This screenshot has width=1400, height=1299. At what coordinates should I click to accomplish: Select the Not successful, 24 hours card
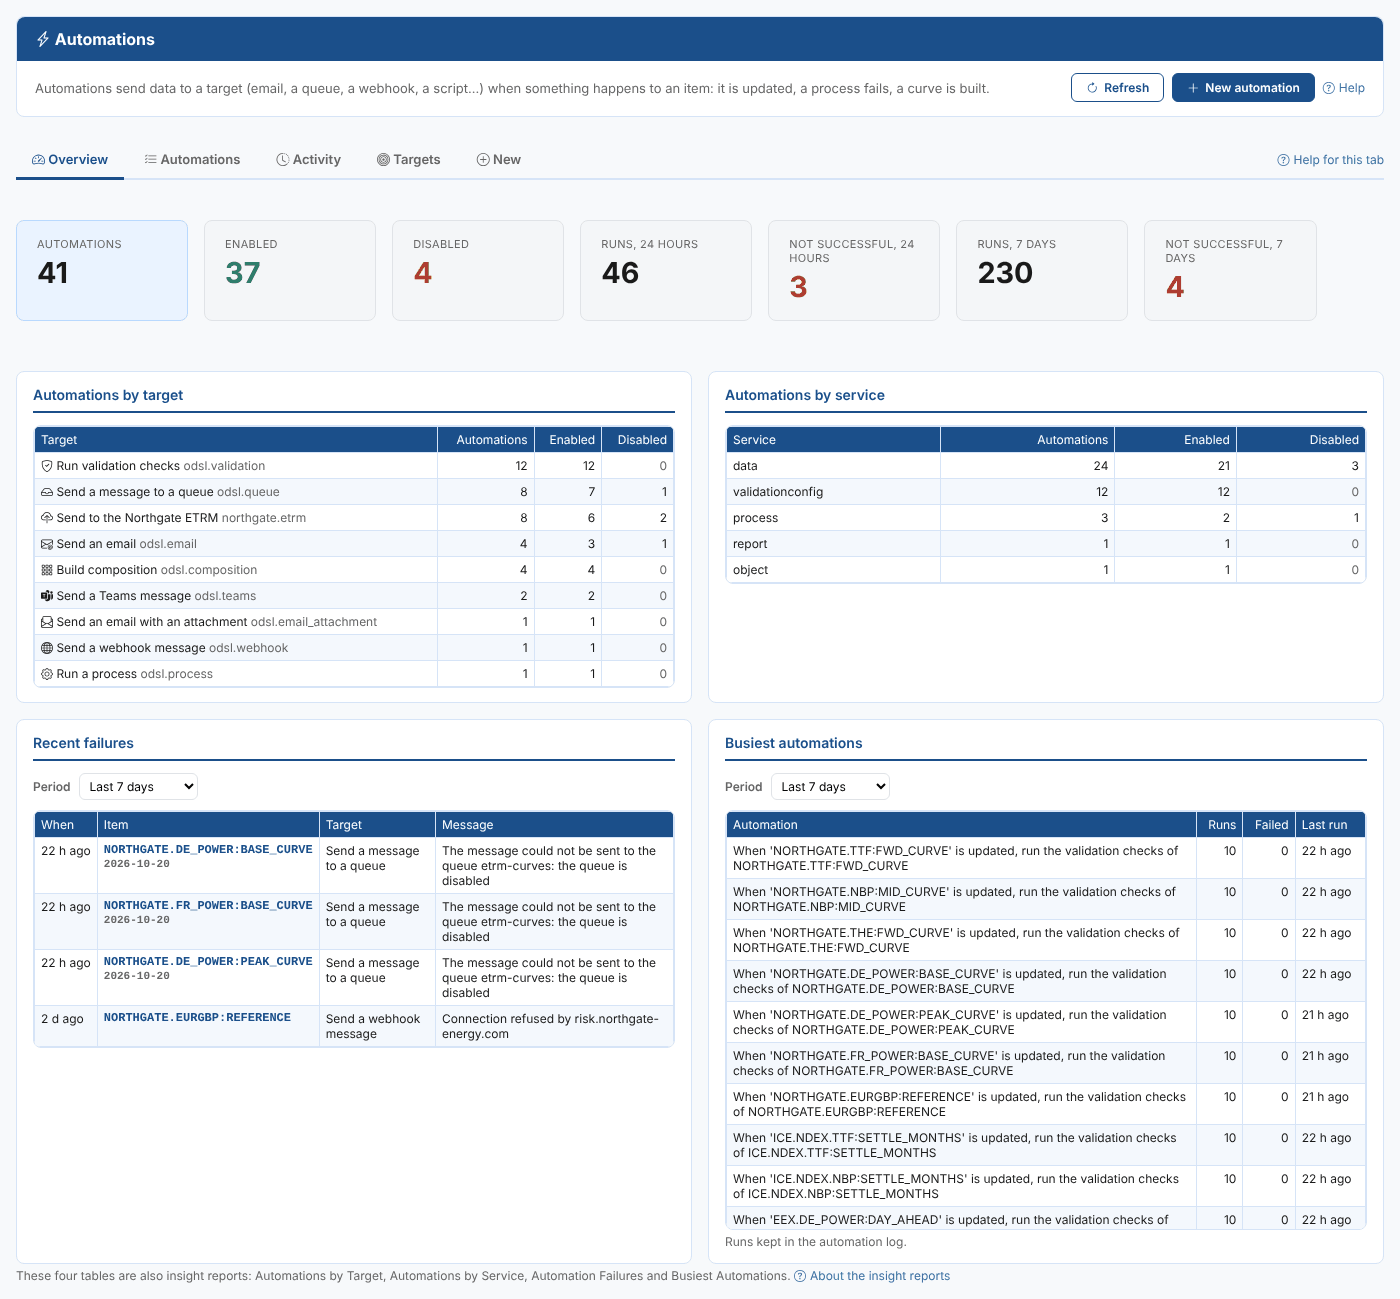[854, 270]
